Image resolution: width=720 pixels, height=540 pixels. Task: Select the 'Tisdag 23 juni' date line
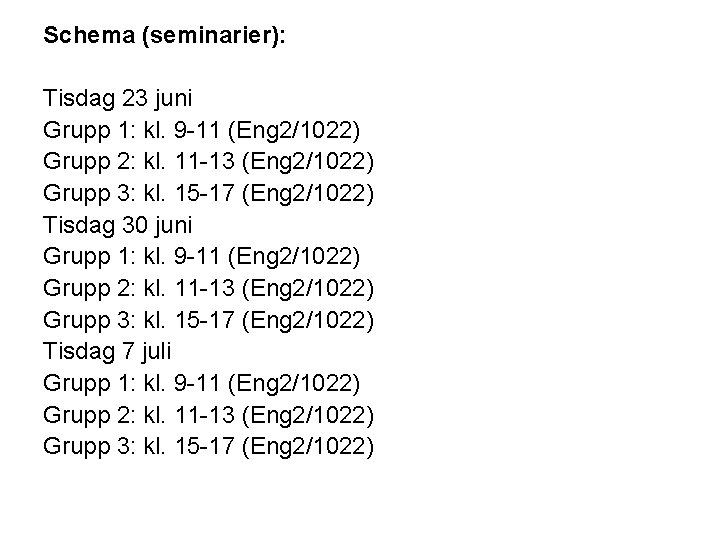tap(118, 99)
